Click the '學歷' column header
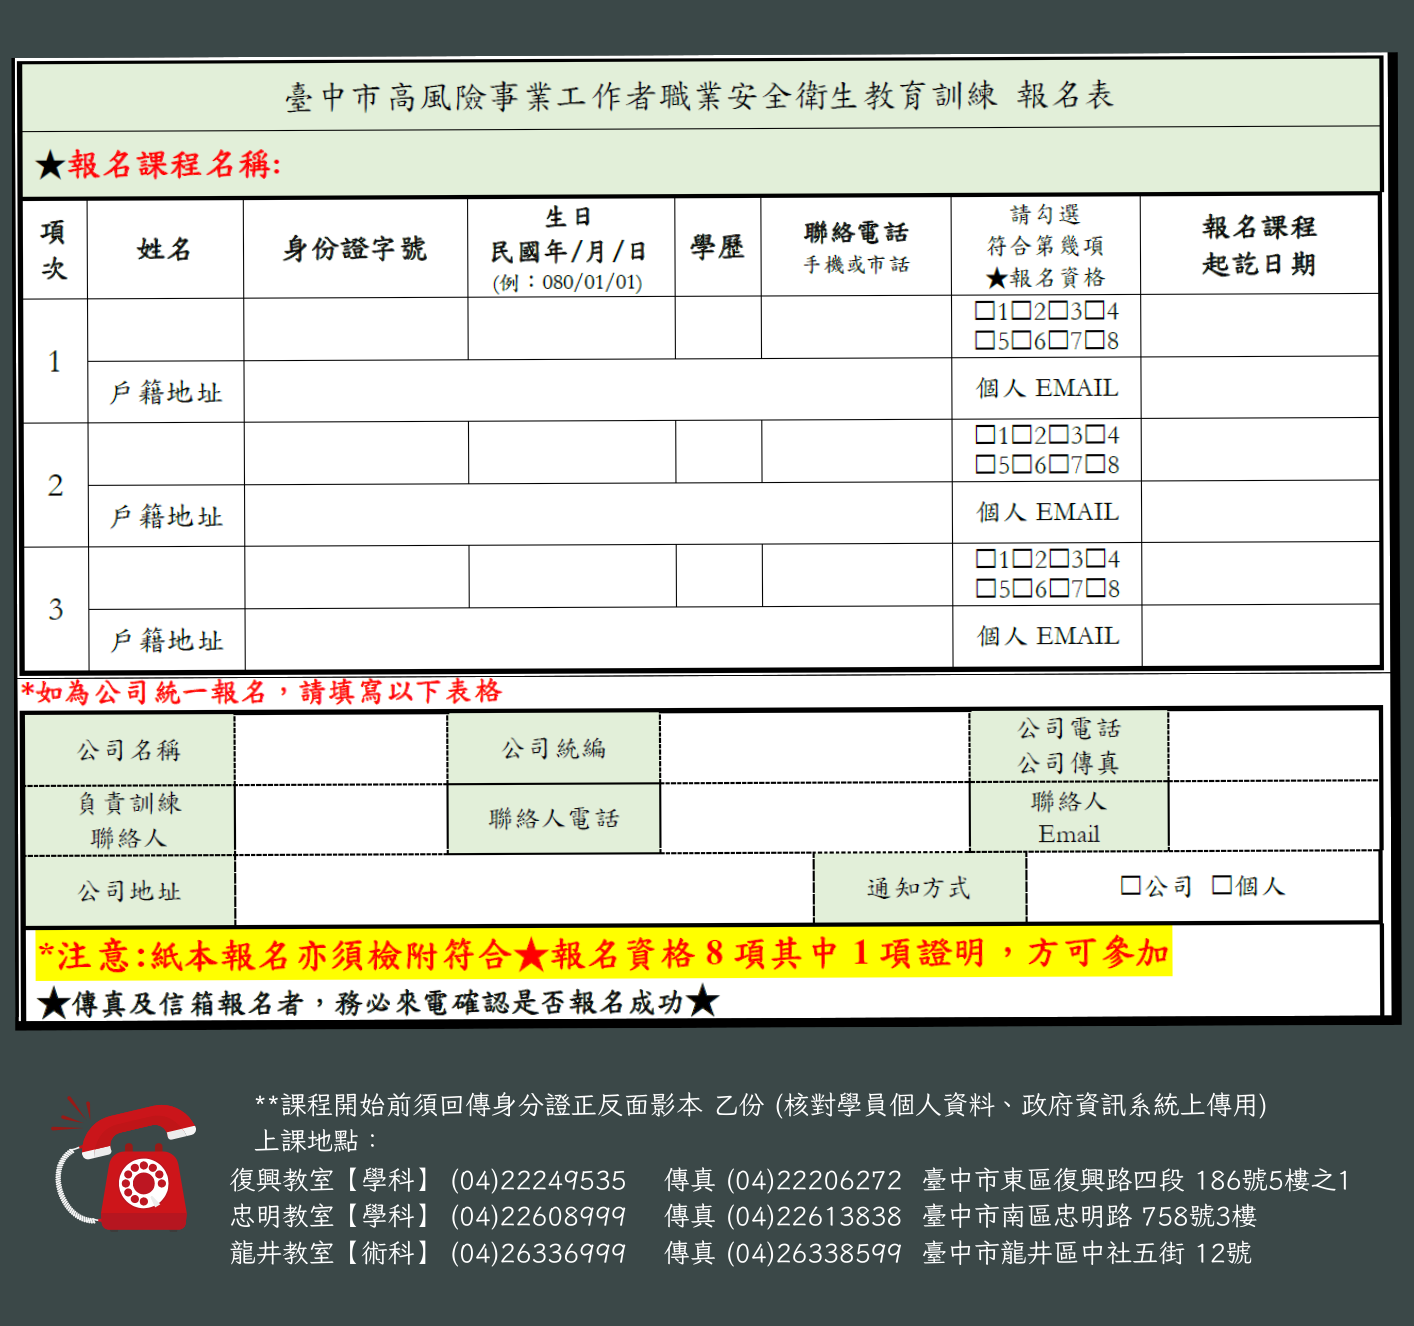Screen dimensions: 1414x1326 (717, 247)
